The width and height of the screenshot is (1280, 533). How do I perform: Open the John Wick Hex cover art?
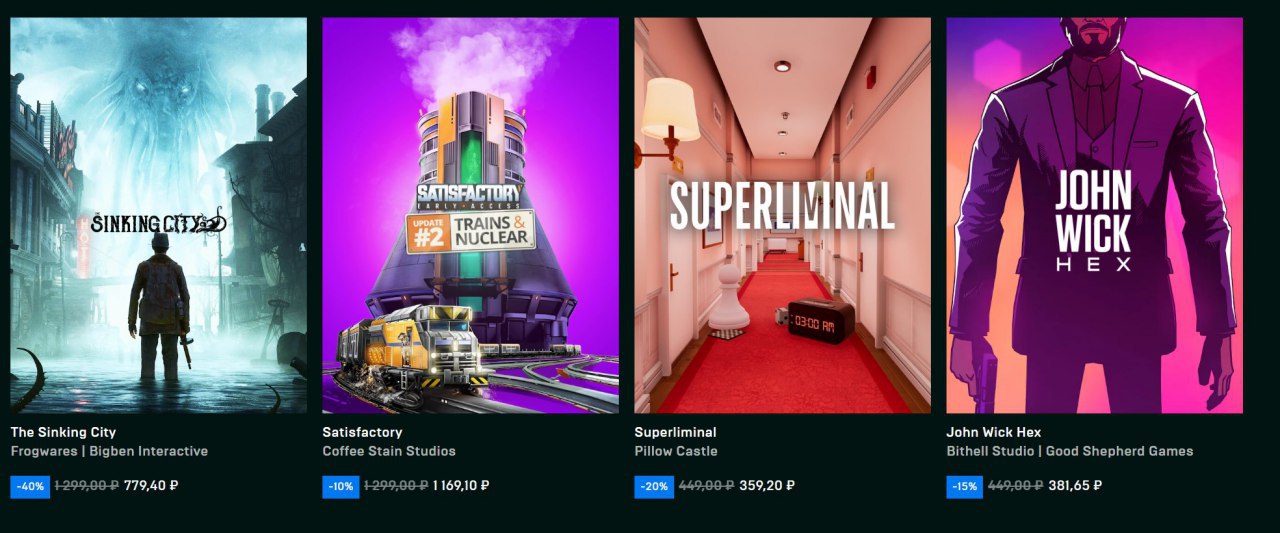[x=1095, y=215]
